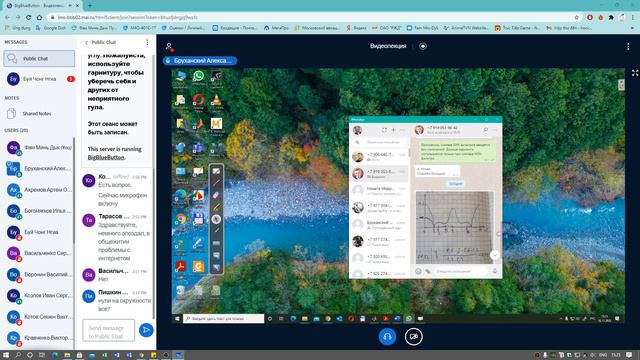Click the recording indicator beside Видеолекция
Viewport: 640px width, 360px height.
423,46
